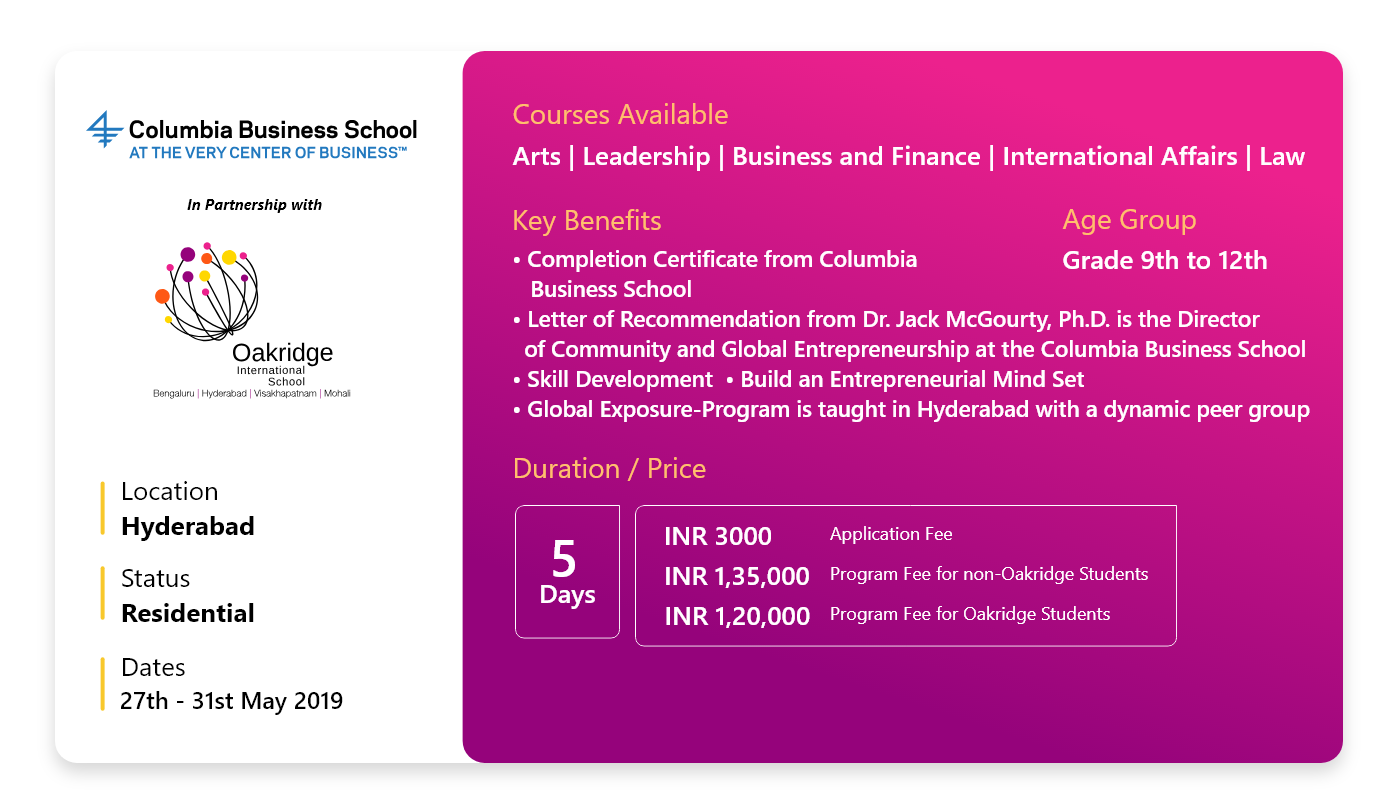The image size is (1388, 809).
Task: Click the yellow bar beside Status
Action: tap(102, 593)
